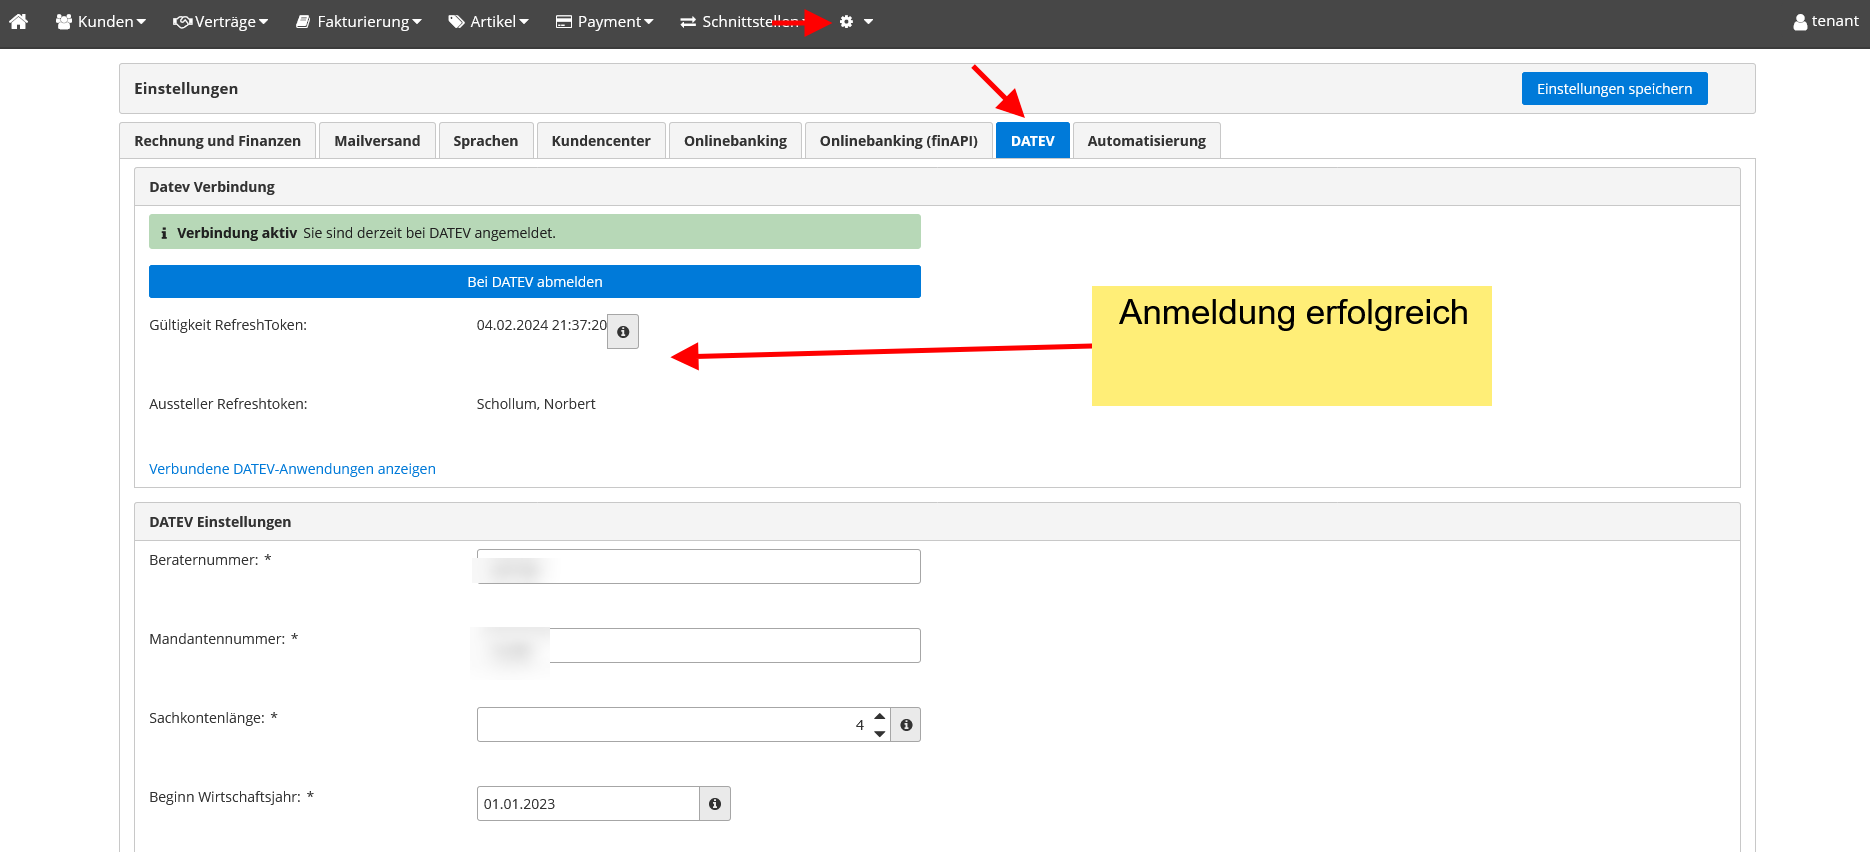Click the Beginn Wirtschaftsjahr date field

point(588,804)
